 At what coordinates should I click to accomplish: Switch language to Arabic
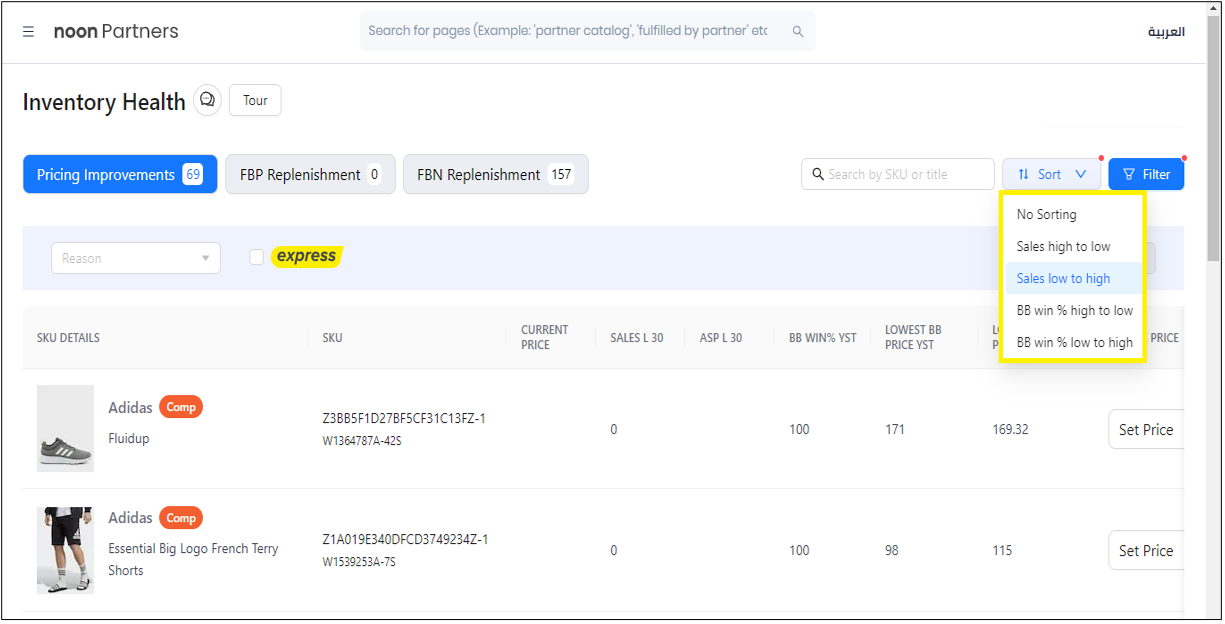[x=1165, y=32]
